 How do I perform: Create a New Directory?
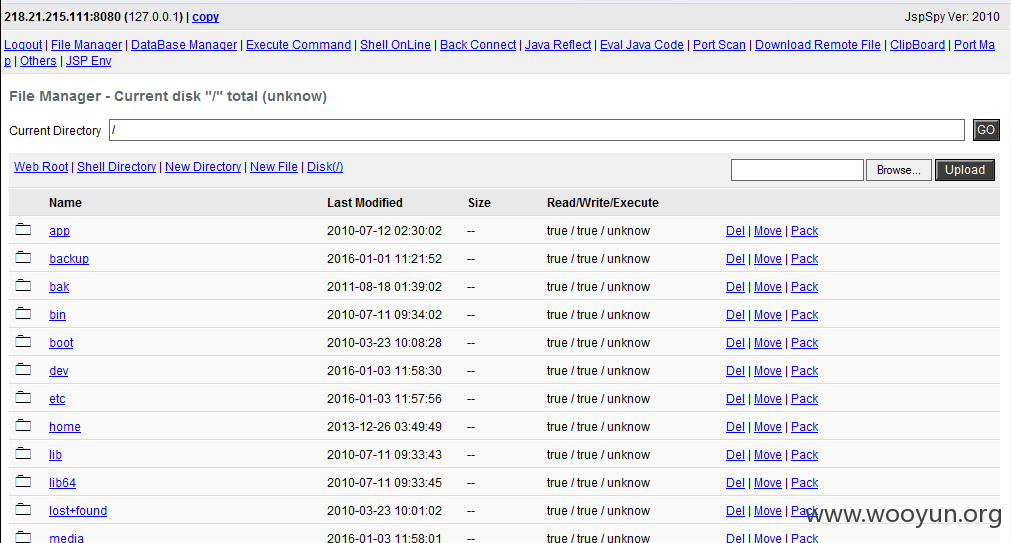coord(203,166)
